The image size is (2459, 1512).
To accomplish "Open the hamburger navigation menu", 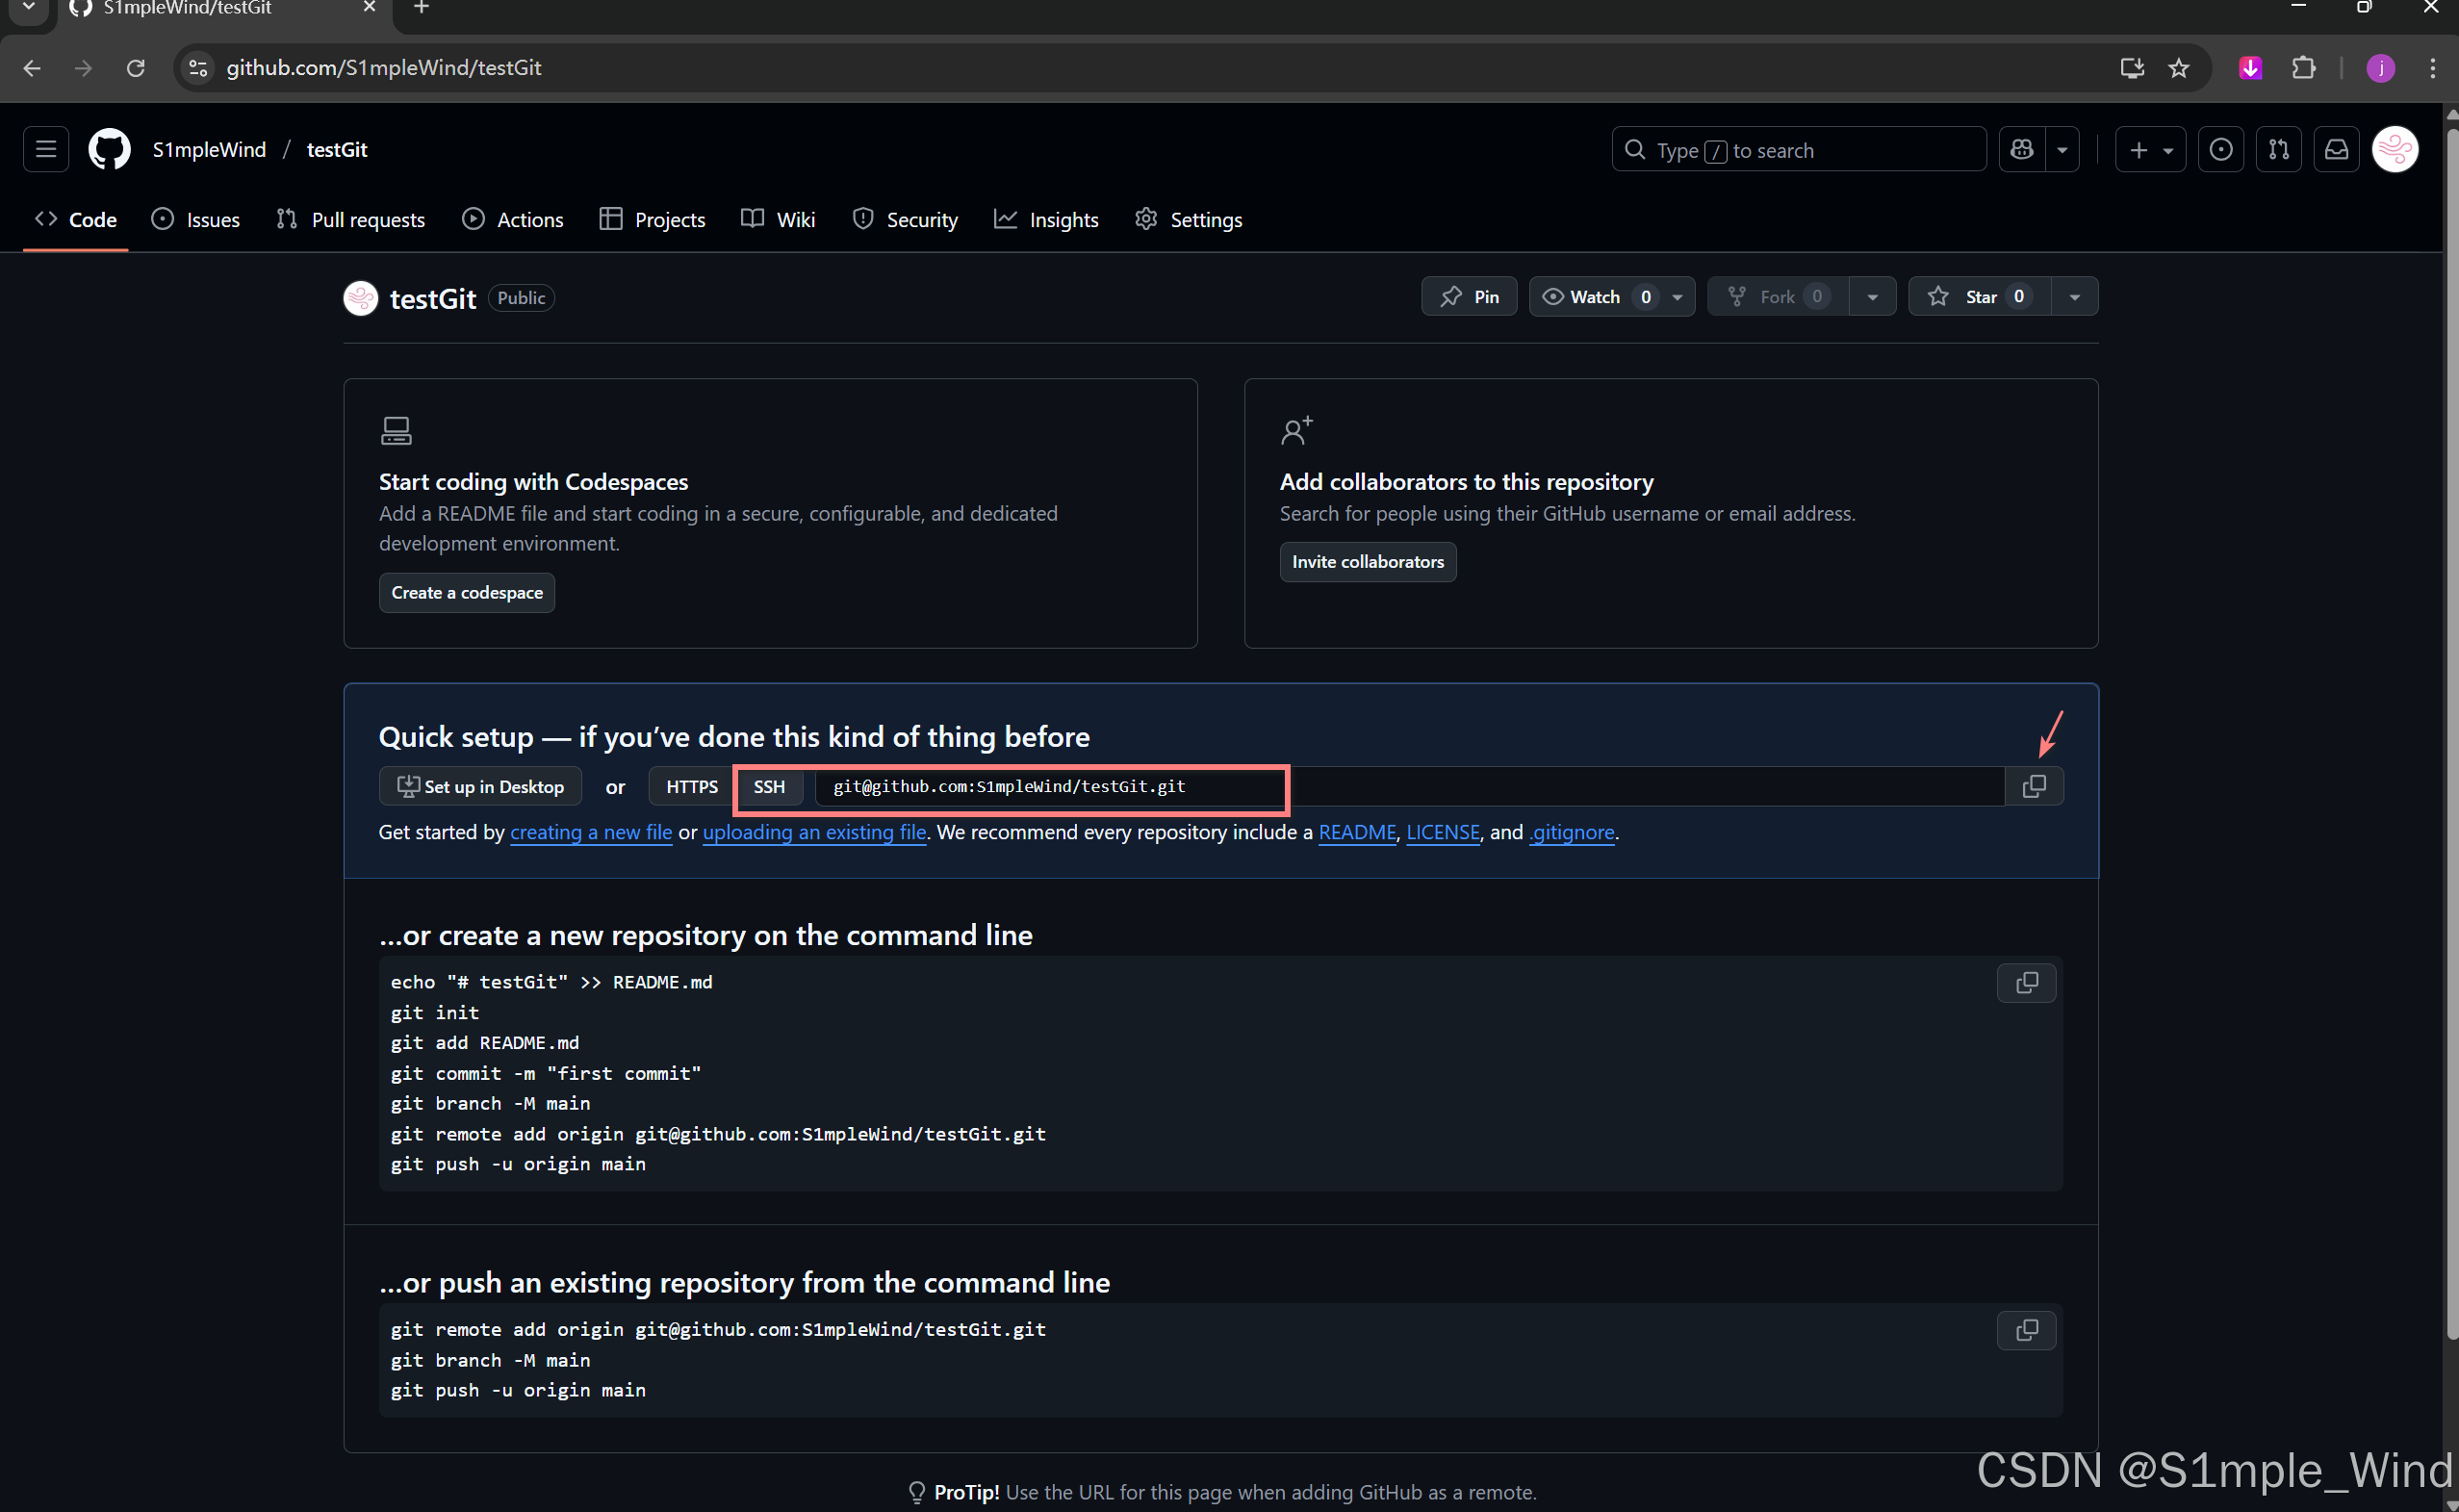I will [46, 150].
